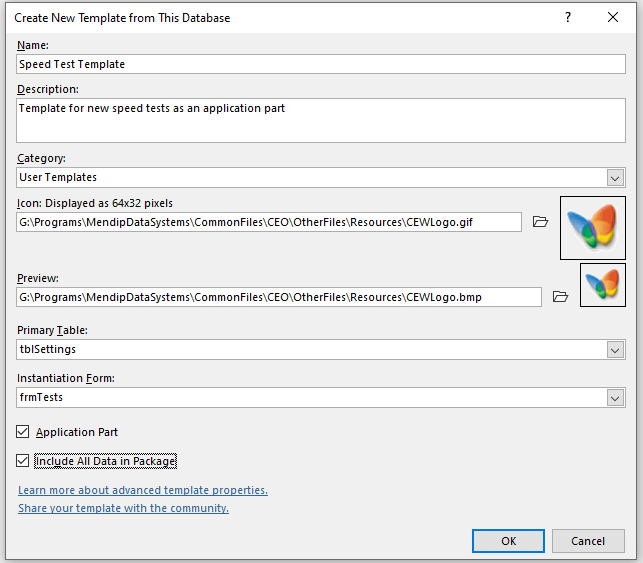Select the icon path CEWLogo.gif field
The image size is (643, 563).
coord(269,222)
